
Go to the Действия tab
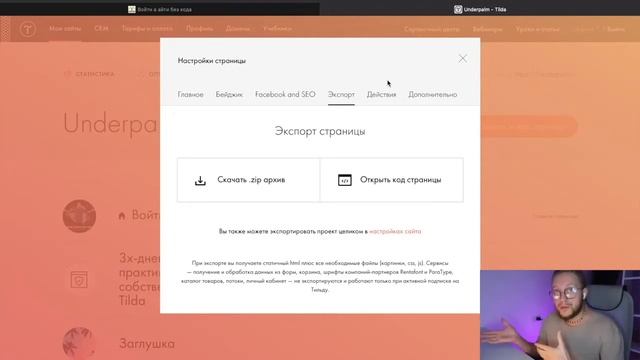(x=381, y=94)
